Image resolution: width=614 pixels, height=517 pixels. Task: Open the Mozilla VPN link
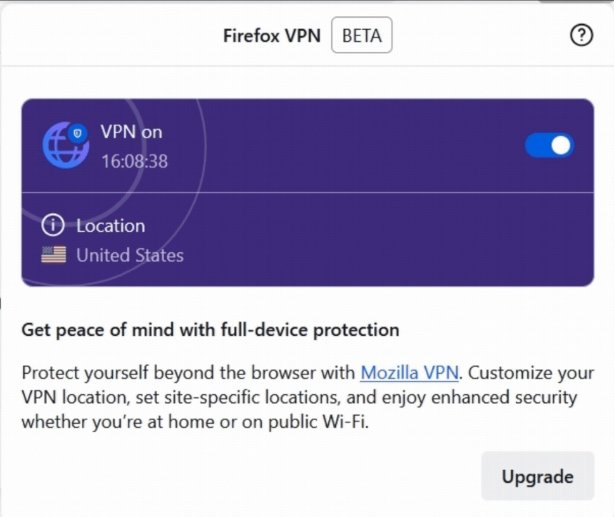pyautogui.click(x=409, y=373)
